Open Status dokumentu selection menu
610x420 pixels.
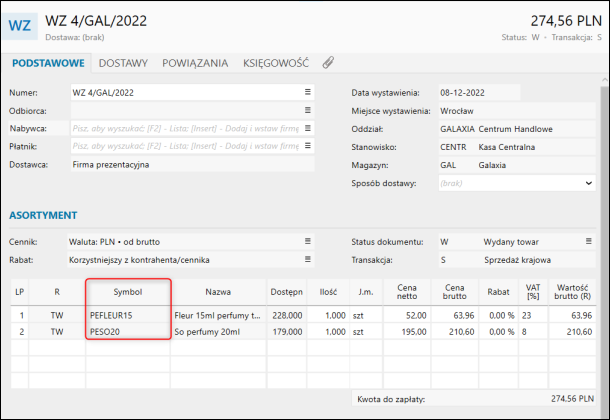coord(589,242)
